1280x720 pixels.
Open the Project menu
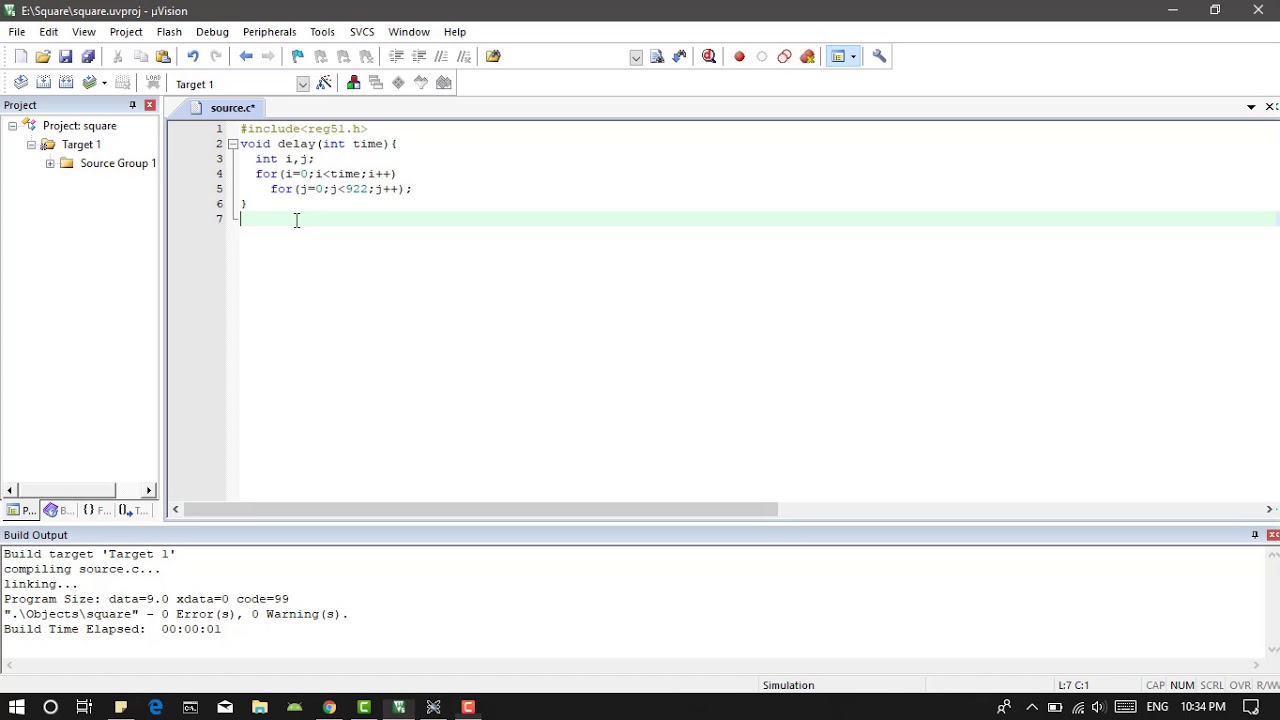(126, 32)
